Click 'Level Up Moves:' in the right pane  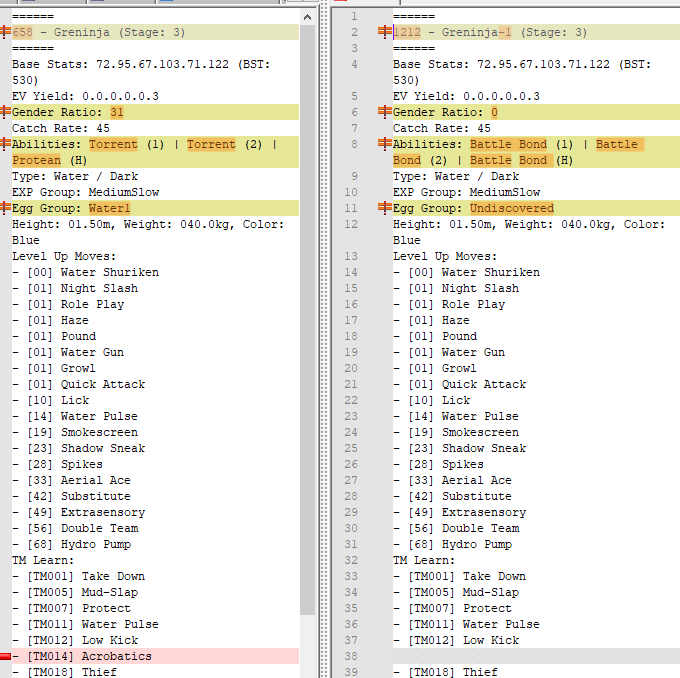(445, 256)
